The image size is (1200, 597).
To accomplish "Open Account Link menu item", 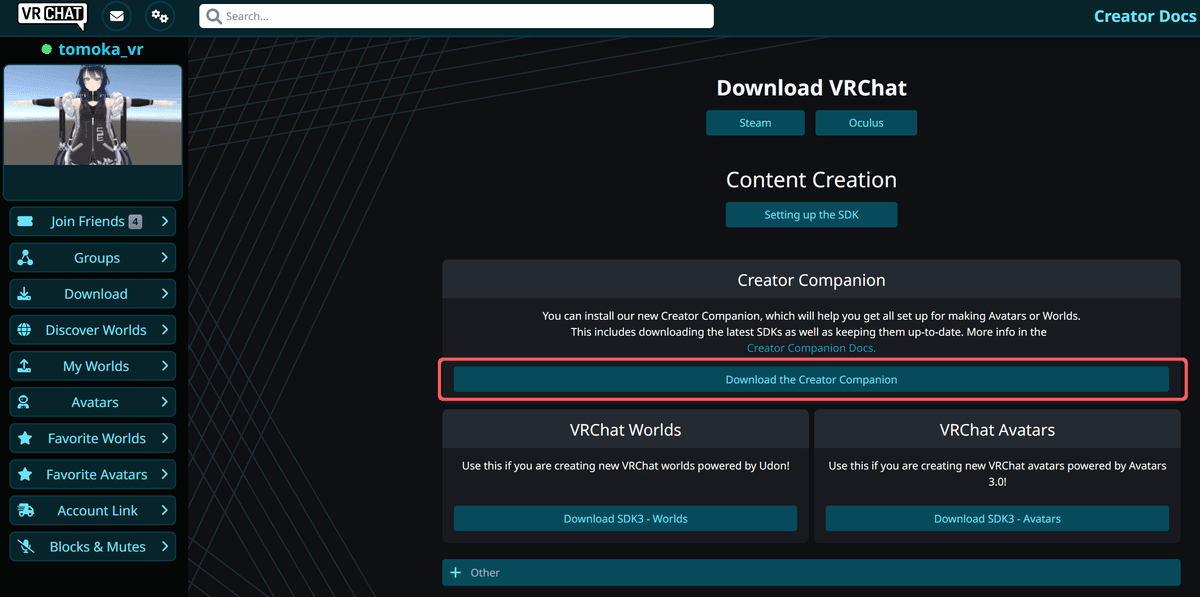I will (x=92, y=510).
